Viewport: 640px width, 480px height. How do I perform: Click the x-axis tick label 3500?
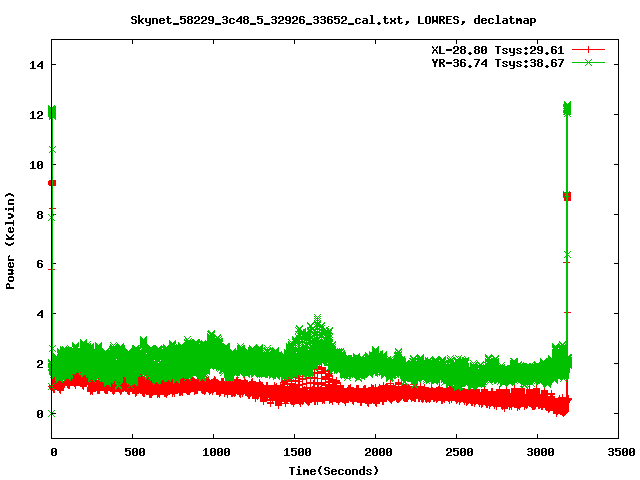coord(621,452)
